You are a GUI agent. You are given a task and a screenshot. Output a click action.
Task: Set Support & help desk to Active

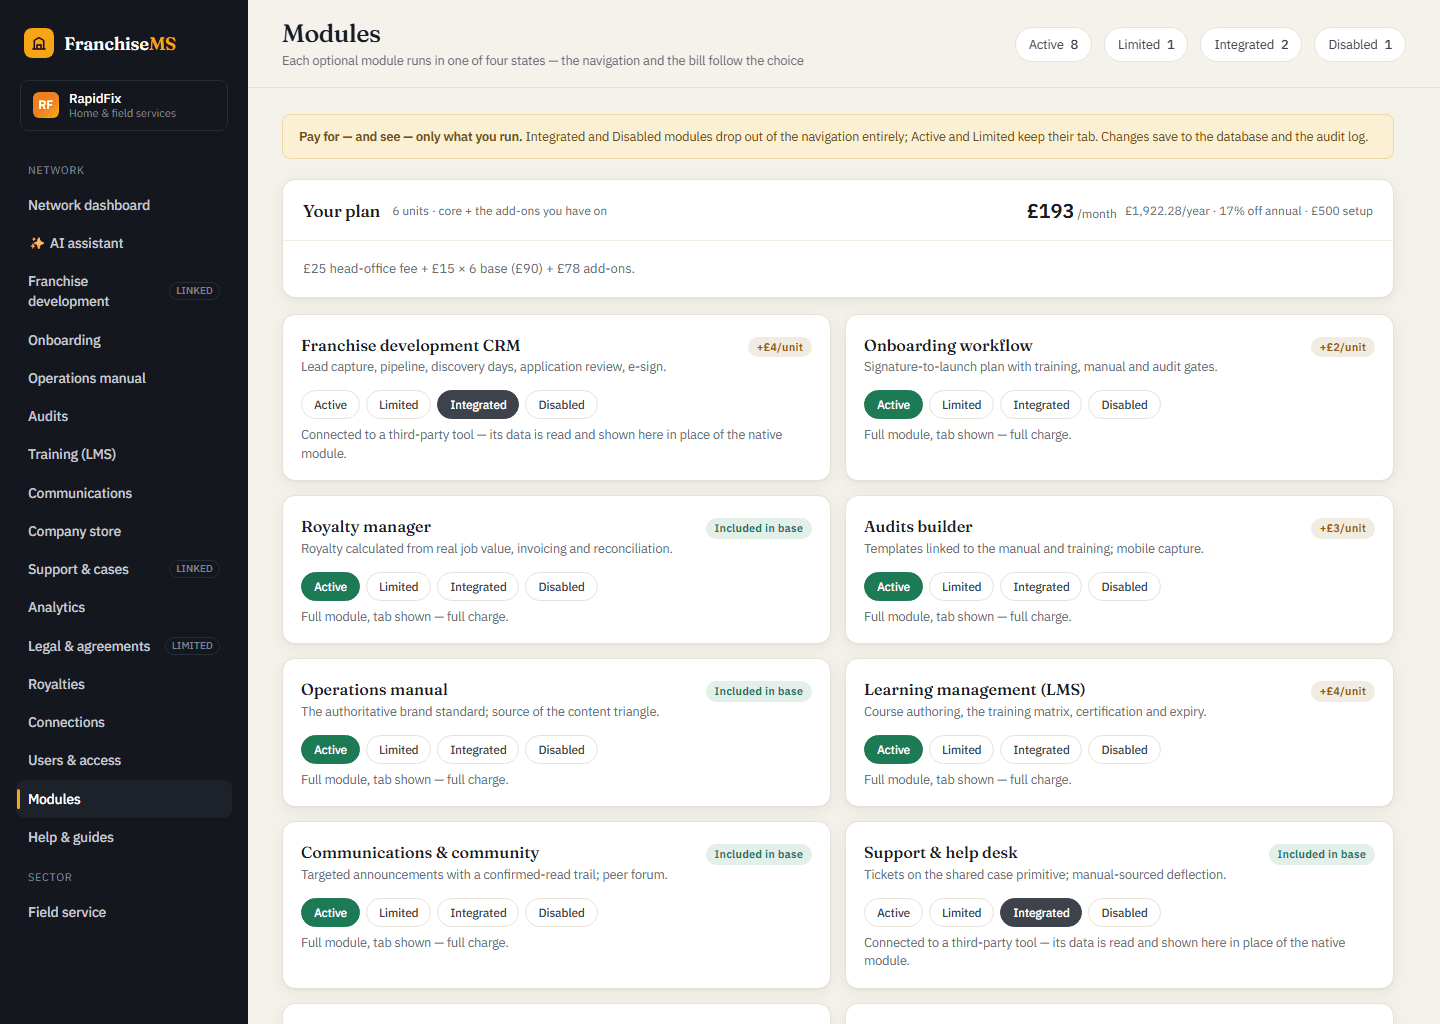point(893,913)
